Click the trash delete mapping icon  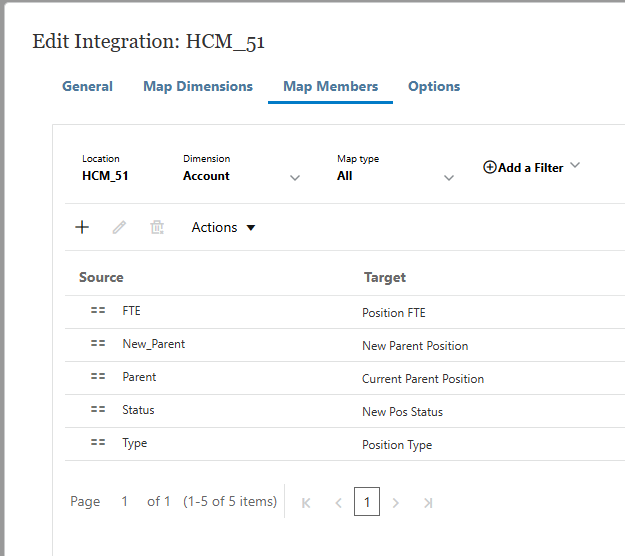pyautogui.click(x=157, y=227)
